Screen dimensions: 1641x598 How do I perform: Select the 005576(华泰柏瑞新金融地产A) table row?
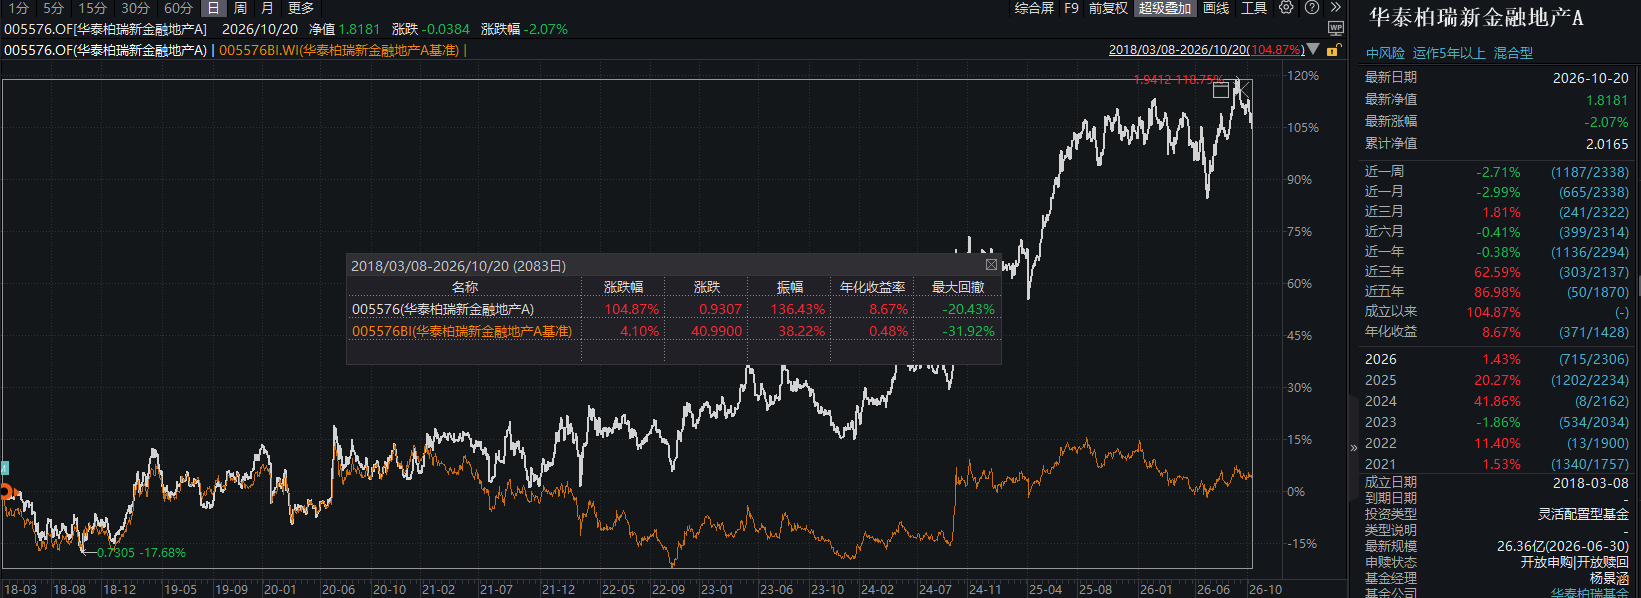[673, 309]
